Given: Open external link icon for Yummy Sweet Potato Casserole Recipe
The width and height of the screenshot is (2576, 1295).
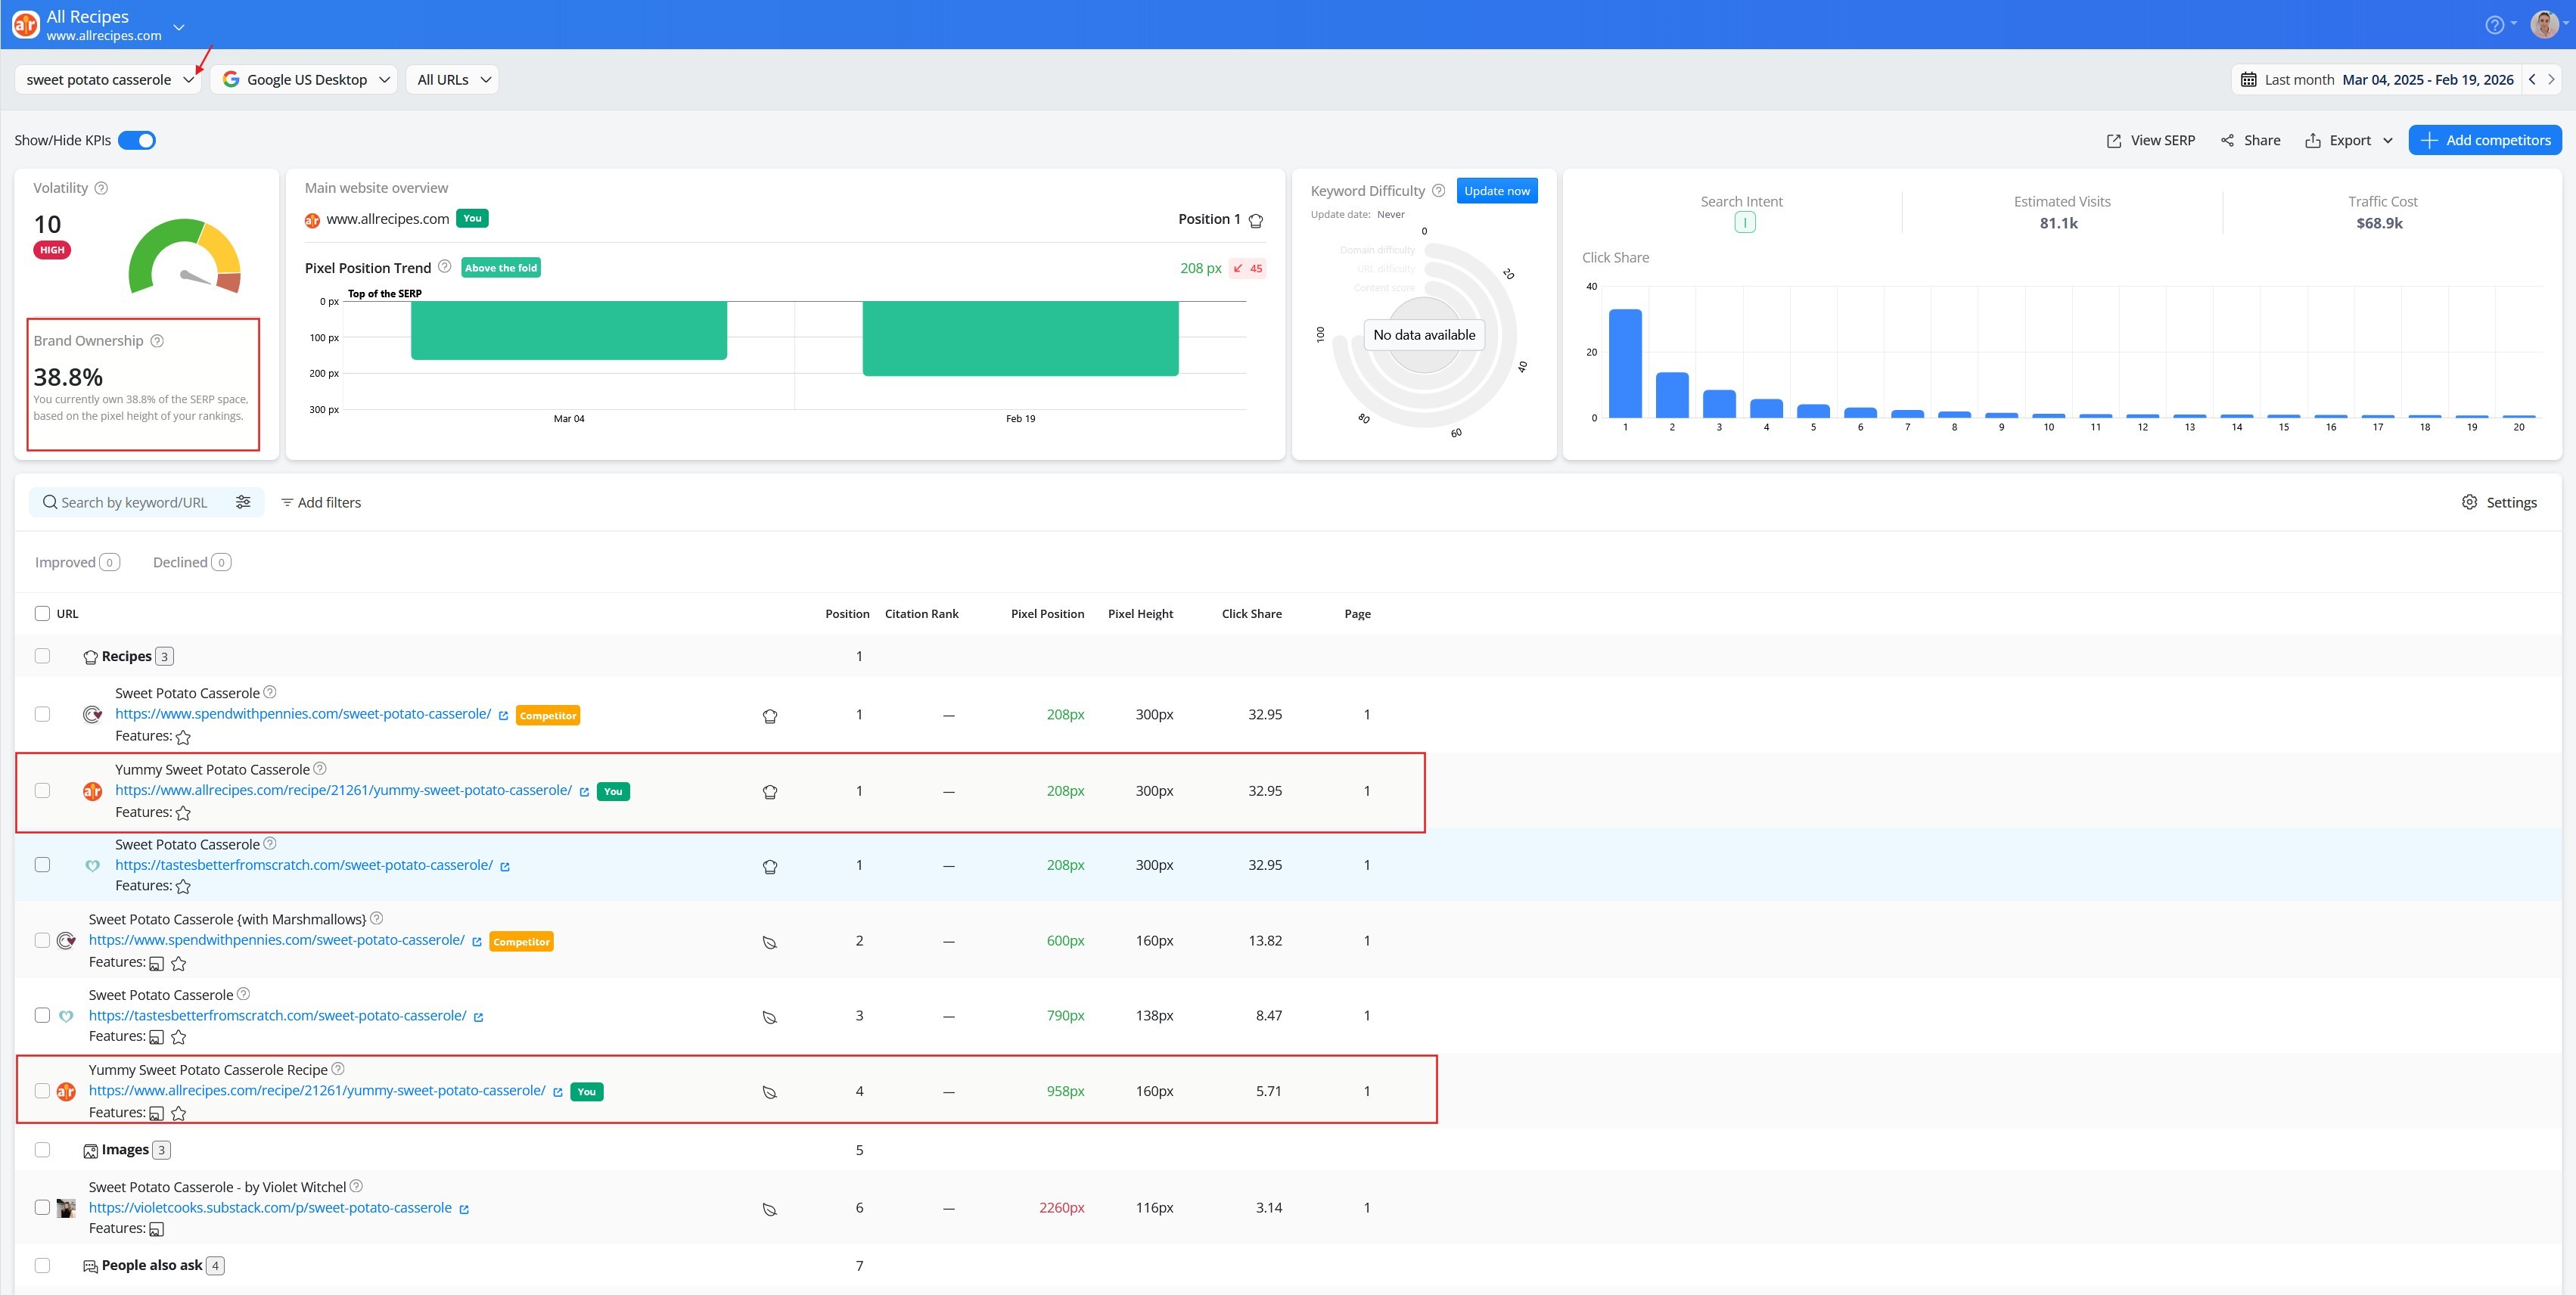Looking at the screenshot, I should (x=558, y=1092).
